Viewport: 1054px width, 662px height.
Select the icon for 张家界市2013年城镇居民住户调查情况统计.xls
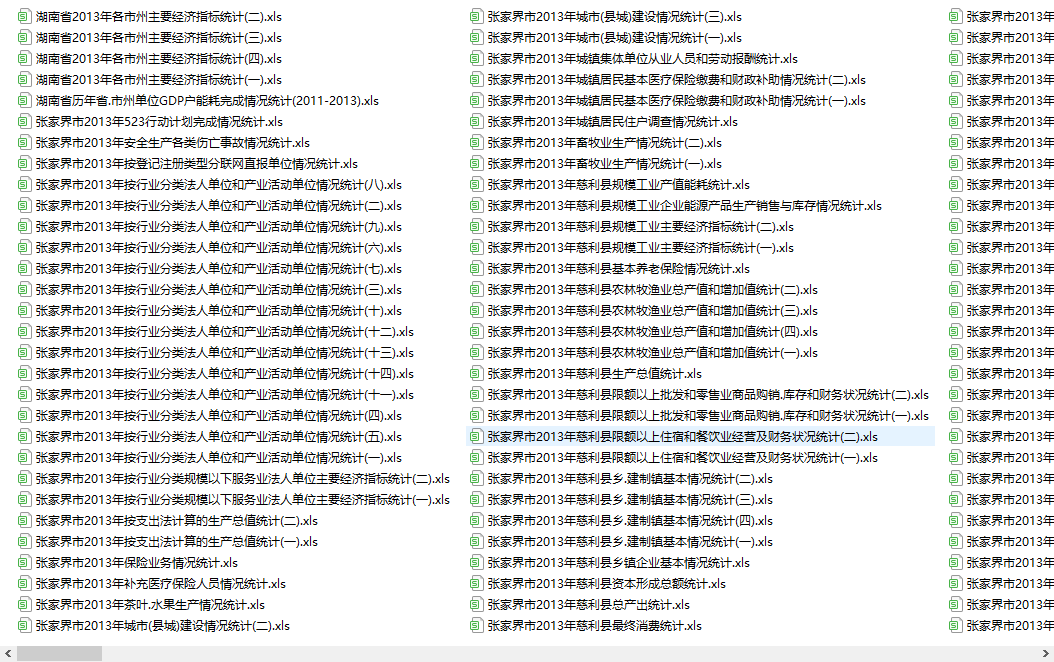click(x=477, y=122)
